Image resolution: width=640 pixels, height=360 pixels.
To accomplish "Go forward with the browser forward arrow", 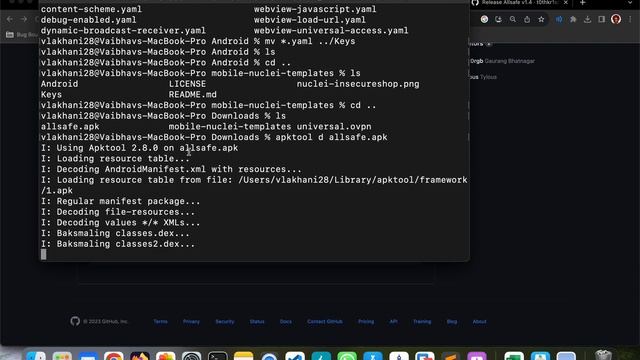I will 24,19.
